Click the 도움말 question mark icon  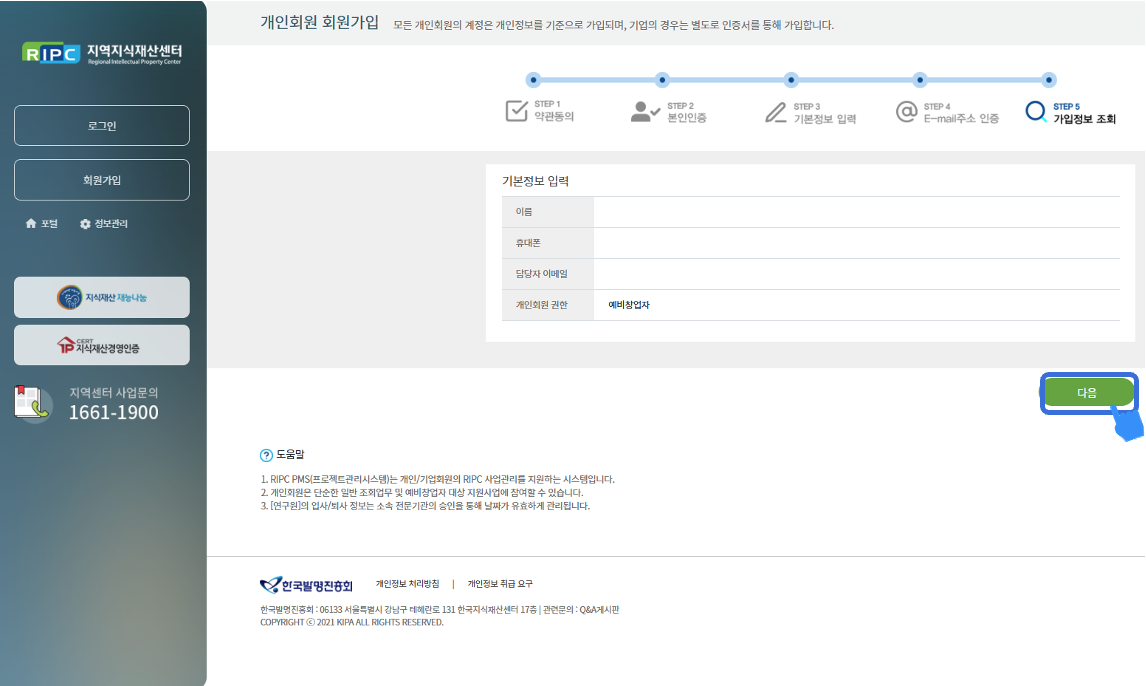266,455
